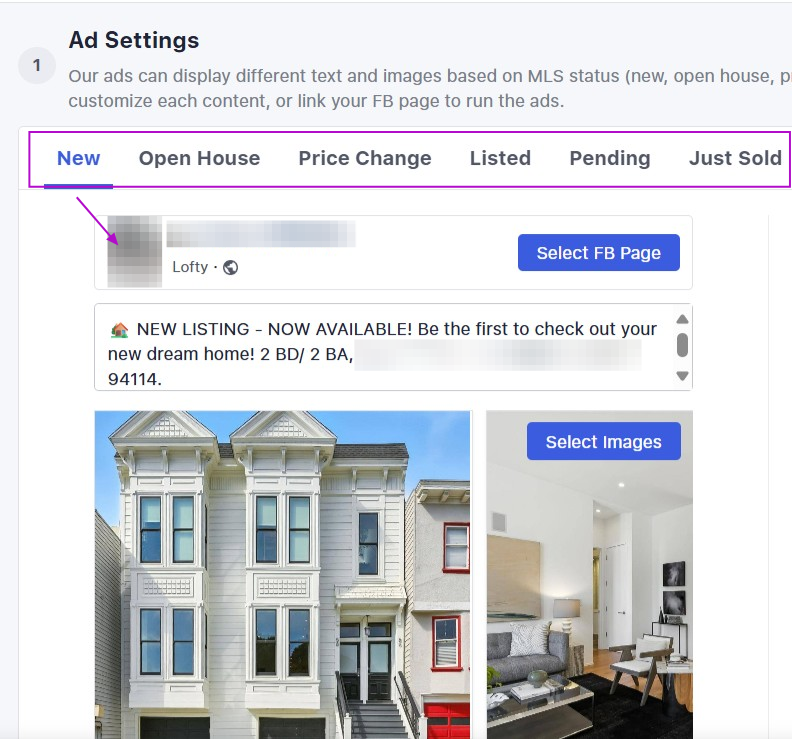Click the house emoji in ad text
This screenshot has height=739, width=792.
[x=119, y=330]
